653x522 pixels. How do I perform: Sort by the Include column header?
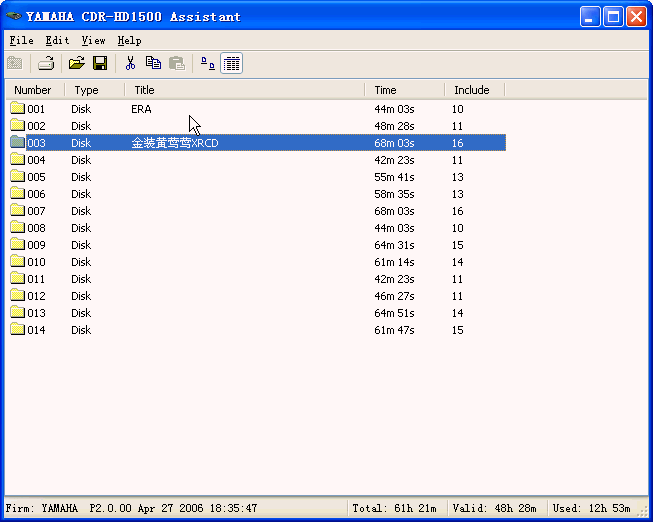pos(474,90)
